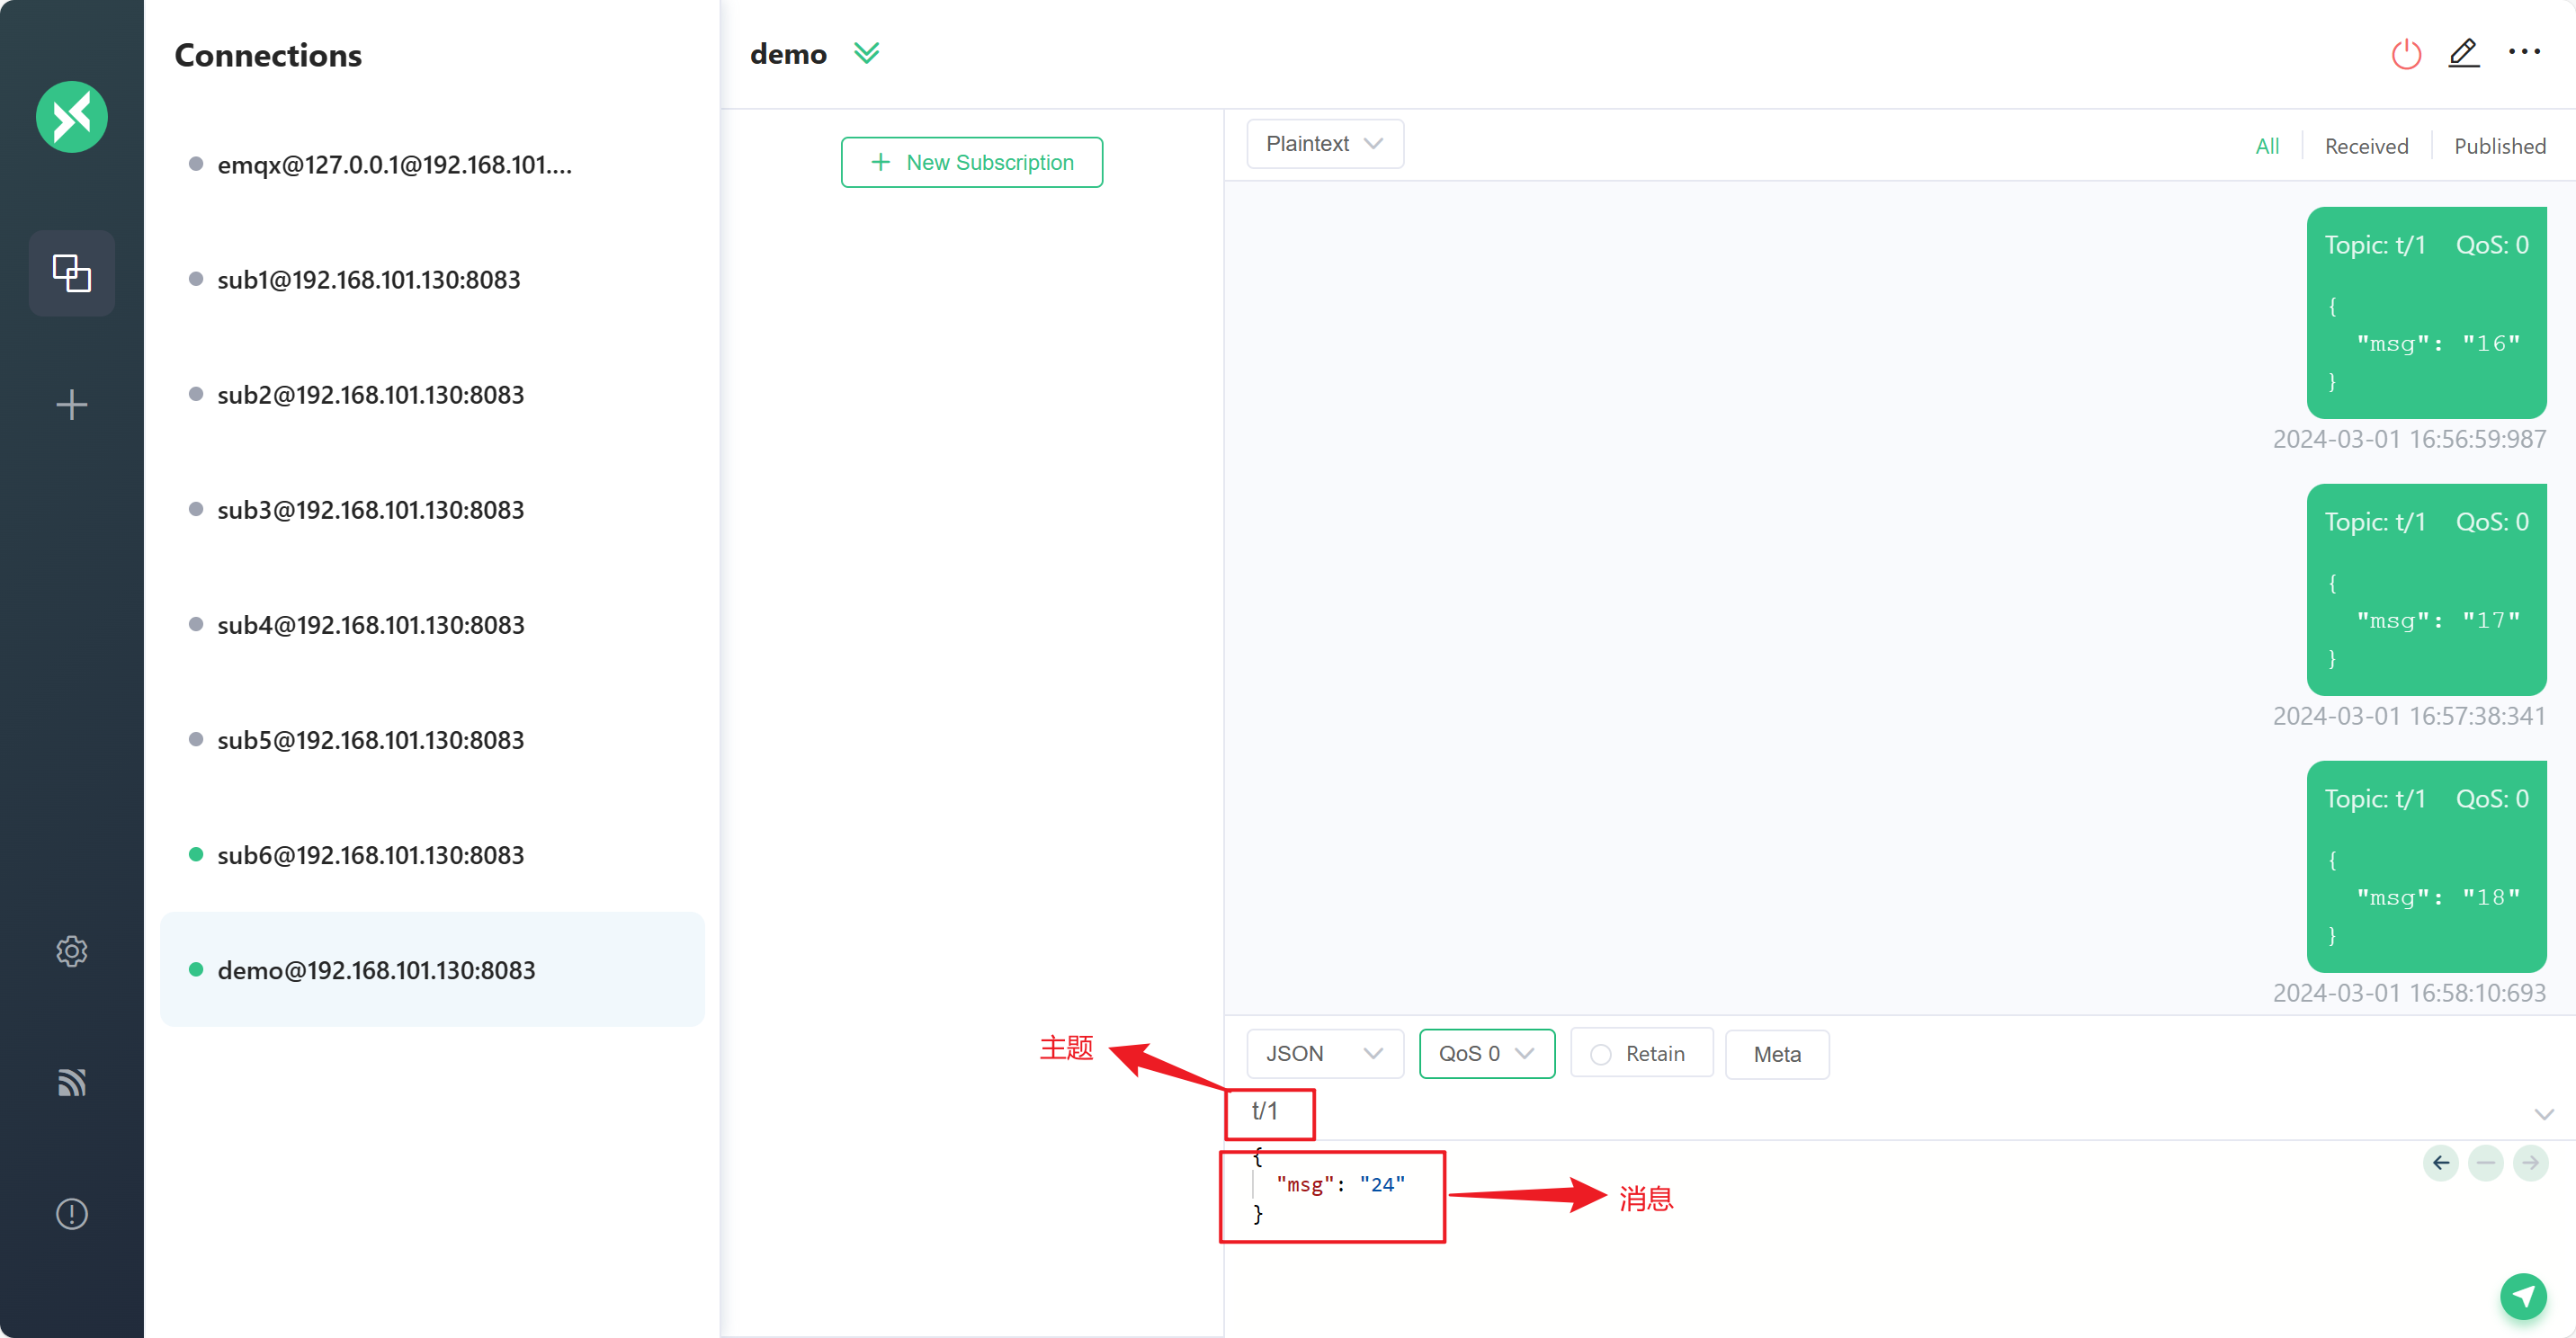Disconnect using the red power icon
Image resolution: width=2576 pixels, height=1338 pixels.
click(x=2406, y=54)
